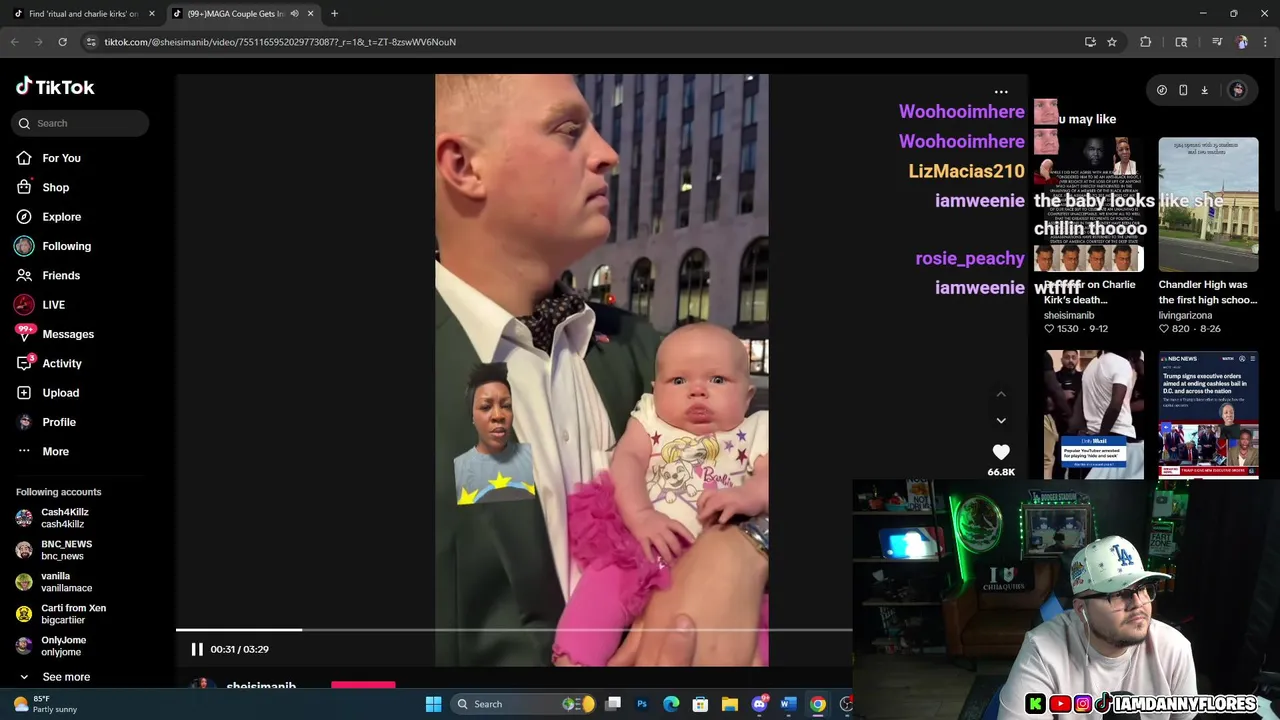
Task: Open a new Chrome tab
Action: (334, 14)
